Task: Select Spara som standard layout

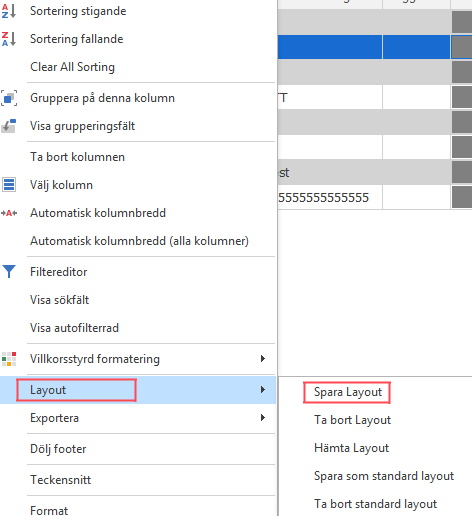Action: (384, 476)
